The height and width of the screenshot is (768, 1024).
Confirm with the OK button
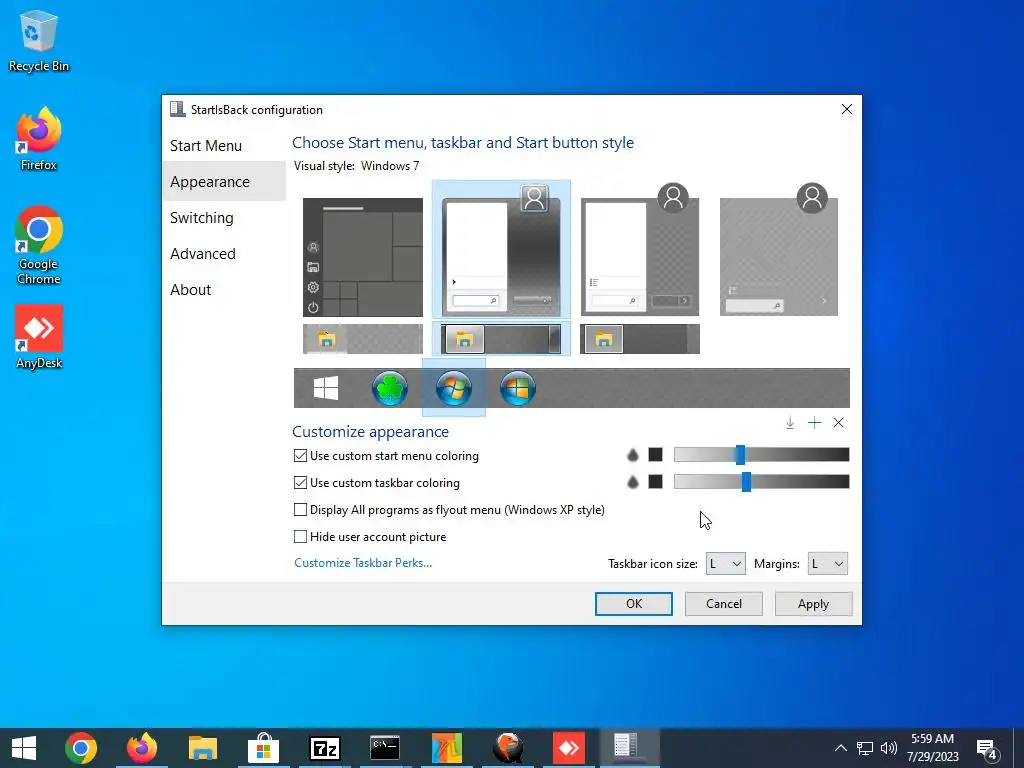coord(633,604)
